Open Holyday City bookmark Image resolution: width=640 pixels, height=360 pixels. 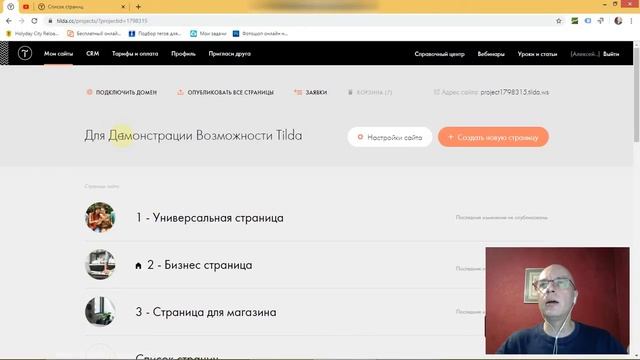(32, 33)
